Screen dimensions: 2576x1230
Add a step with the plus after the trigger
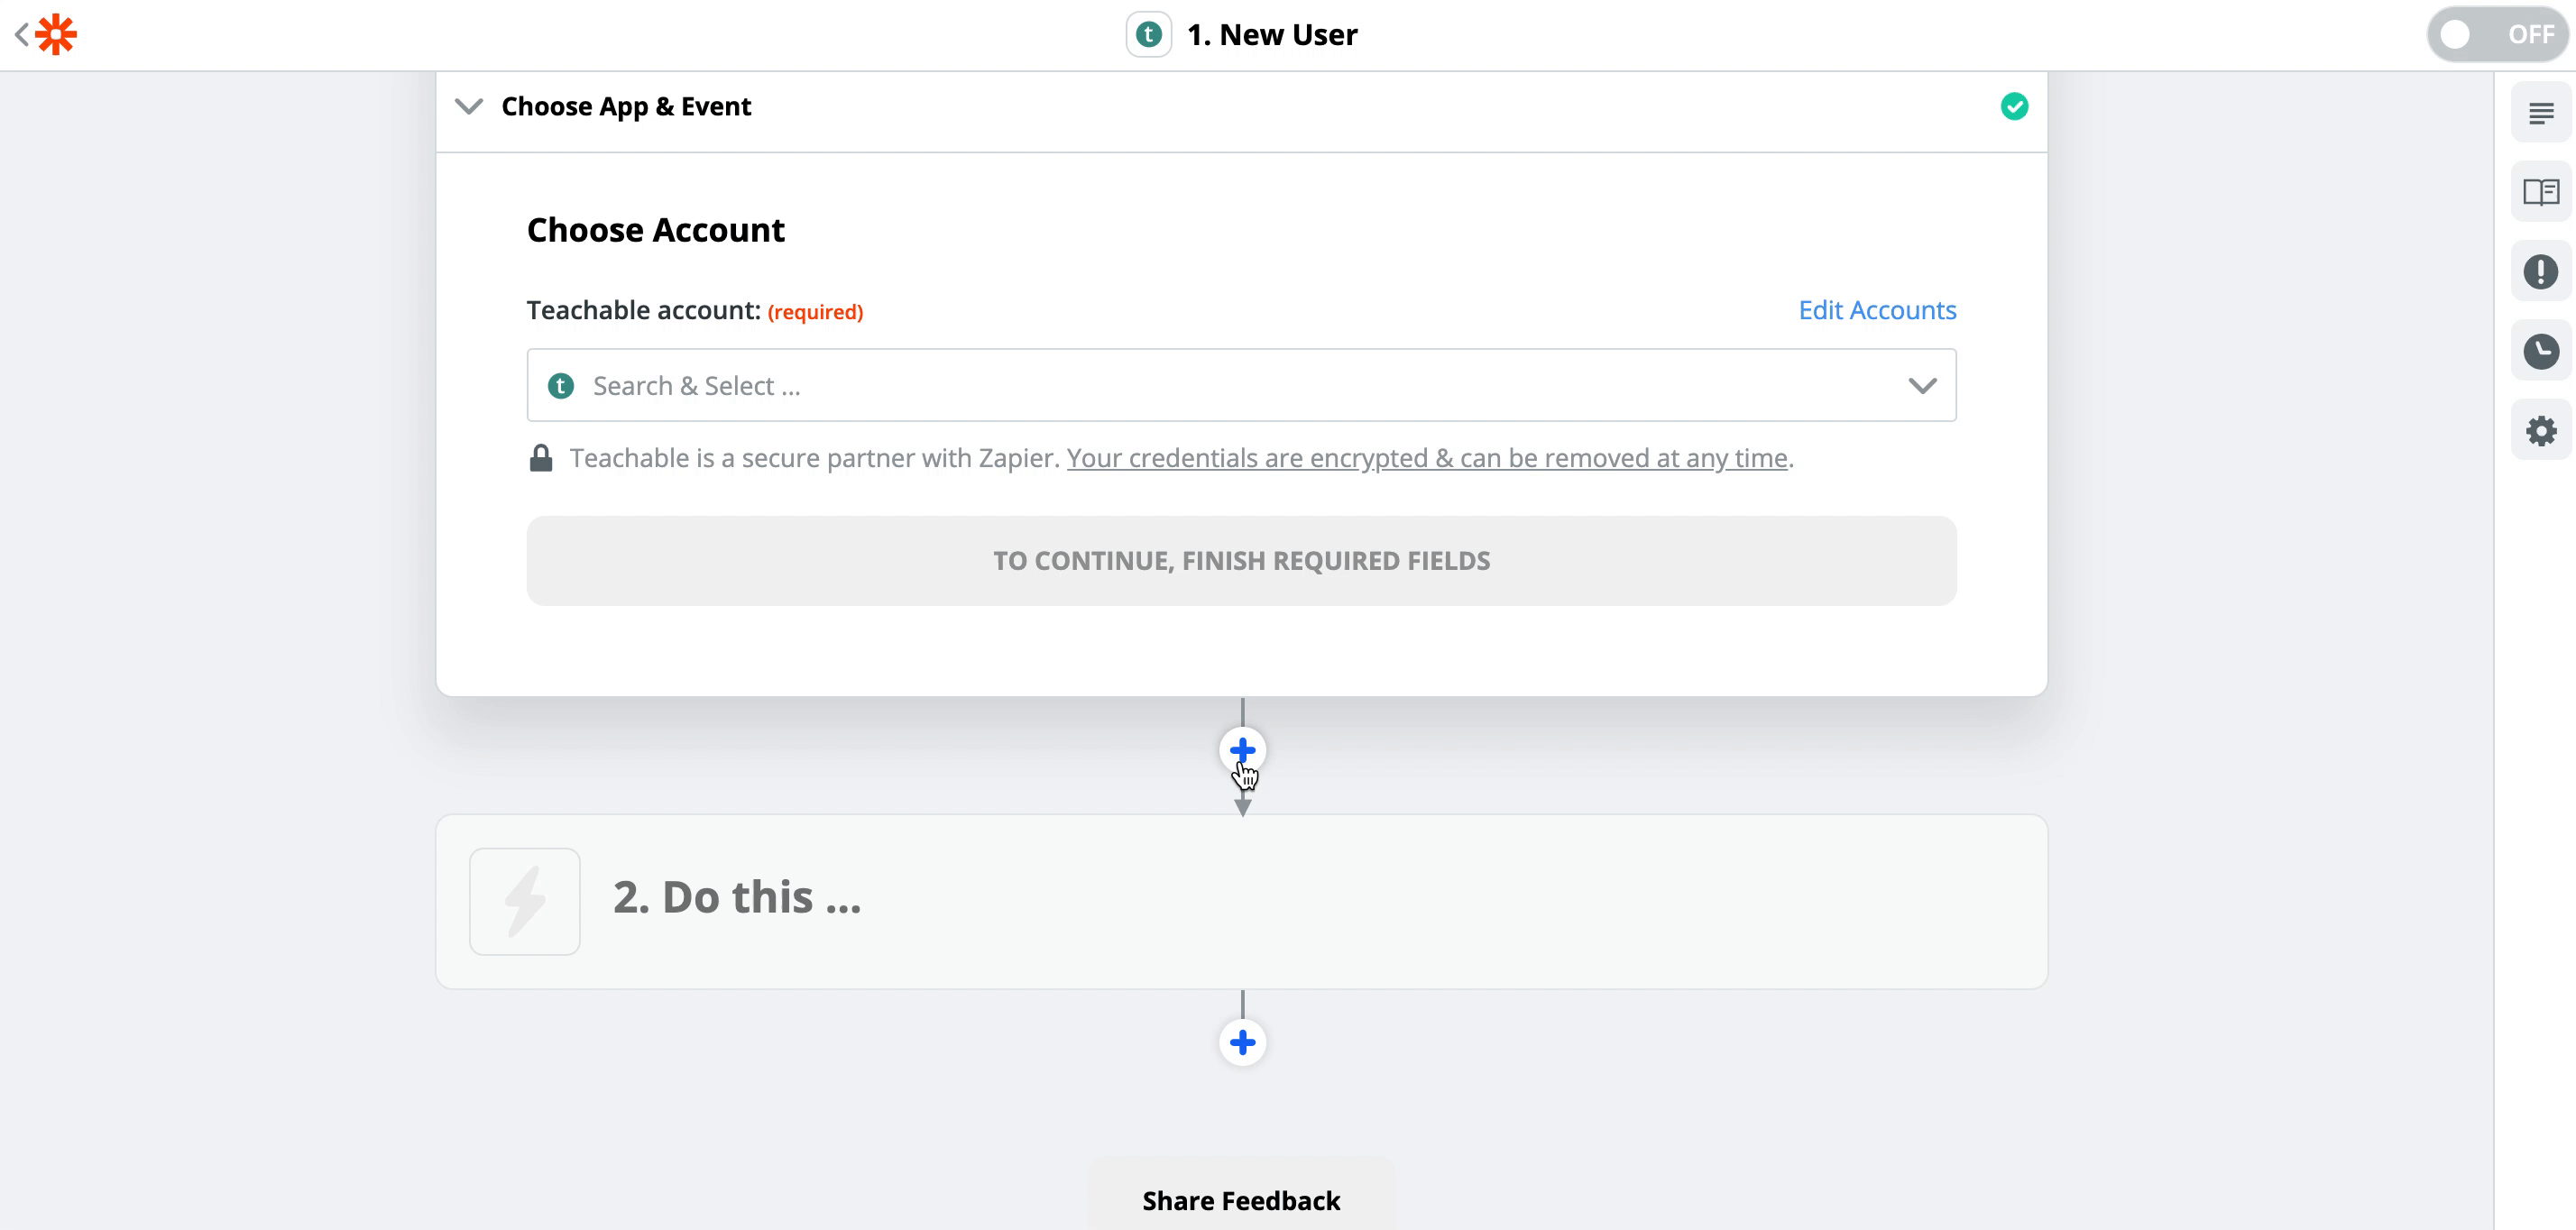pos(1242,750)
